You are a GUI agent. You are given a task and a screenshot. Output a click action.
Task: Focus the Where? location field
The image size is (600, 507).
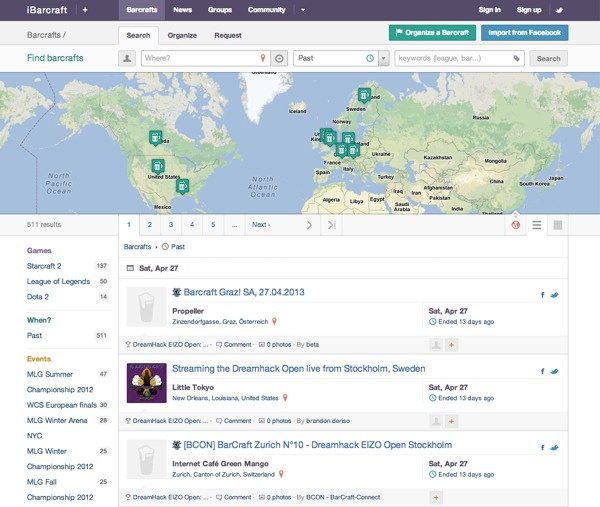(205, 59)
